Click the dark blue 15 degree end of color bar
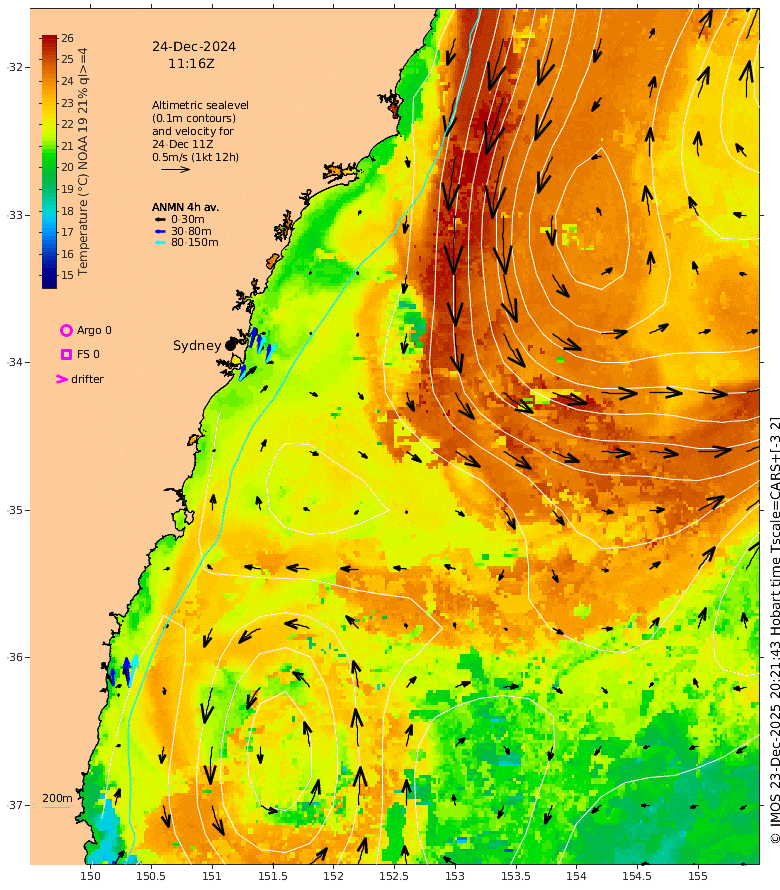Viewport: 780px width, 890px height. (x=49, y=283)
